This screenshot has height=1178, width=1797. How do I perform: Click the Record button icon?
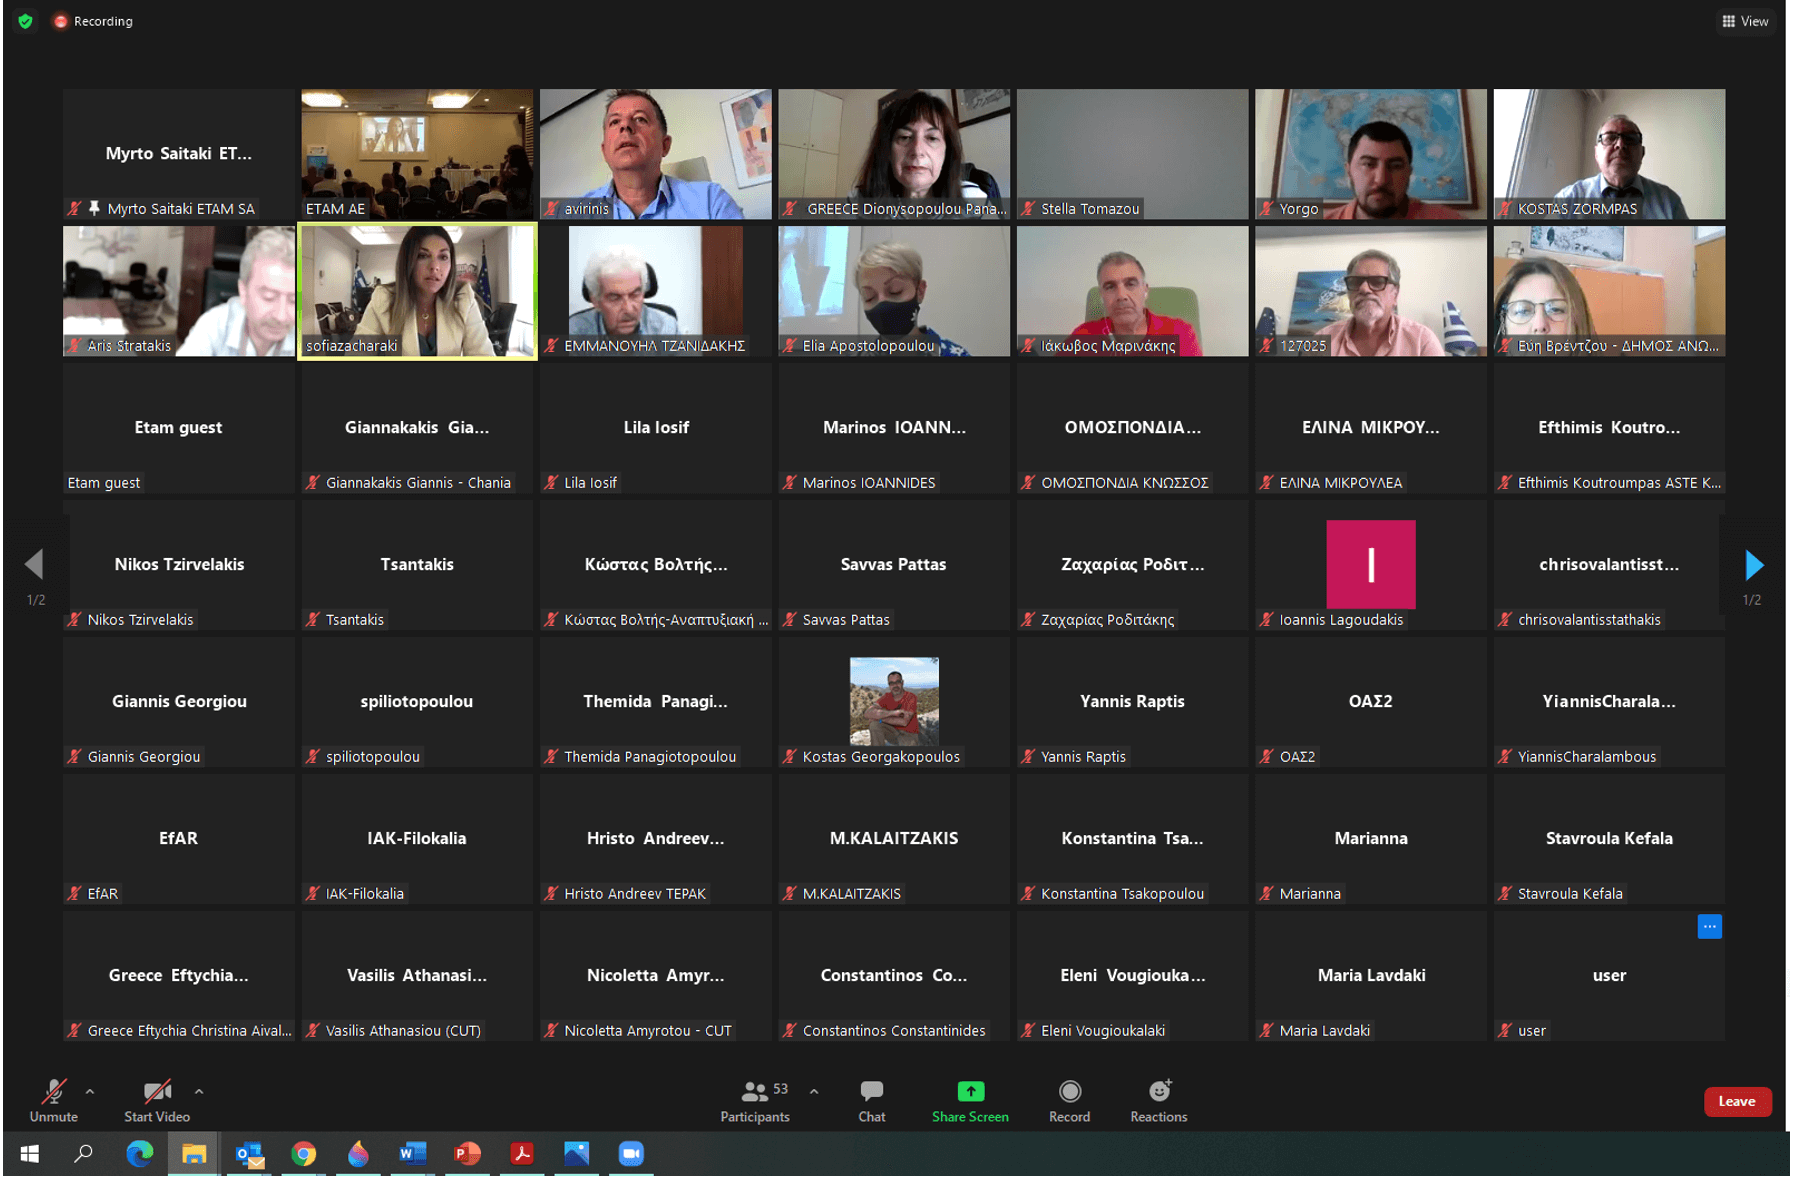click(x=1070, y=1091)
